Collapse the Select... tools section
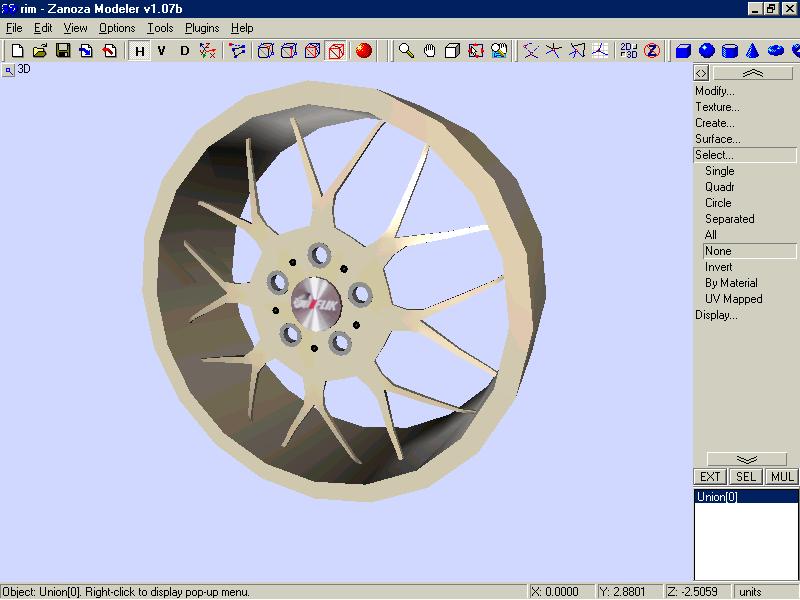The width and height of the screenshot is (800, 600). (x=714, y=155)
